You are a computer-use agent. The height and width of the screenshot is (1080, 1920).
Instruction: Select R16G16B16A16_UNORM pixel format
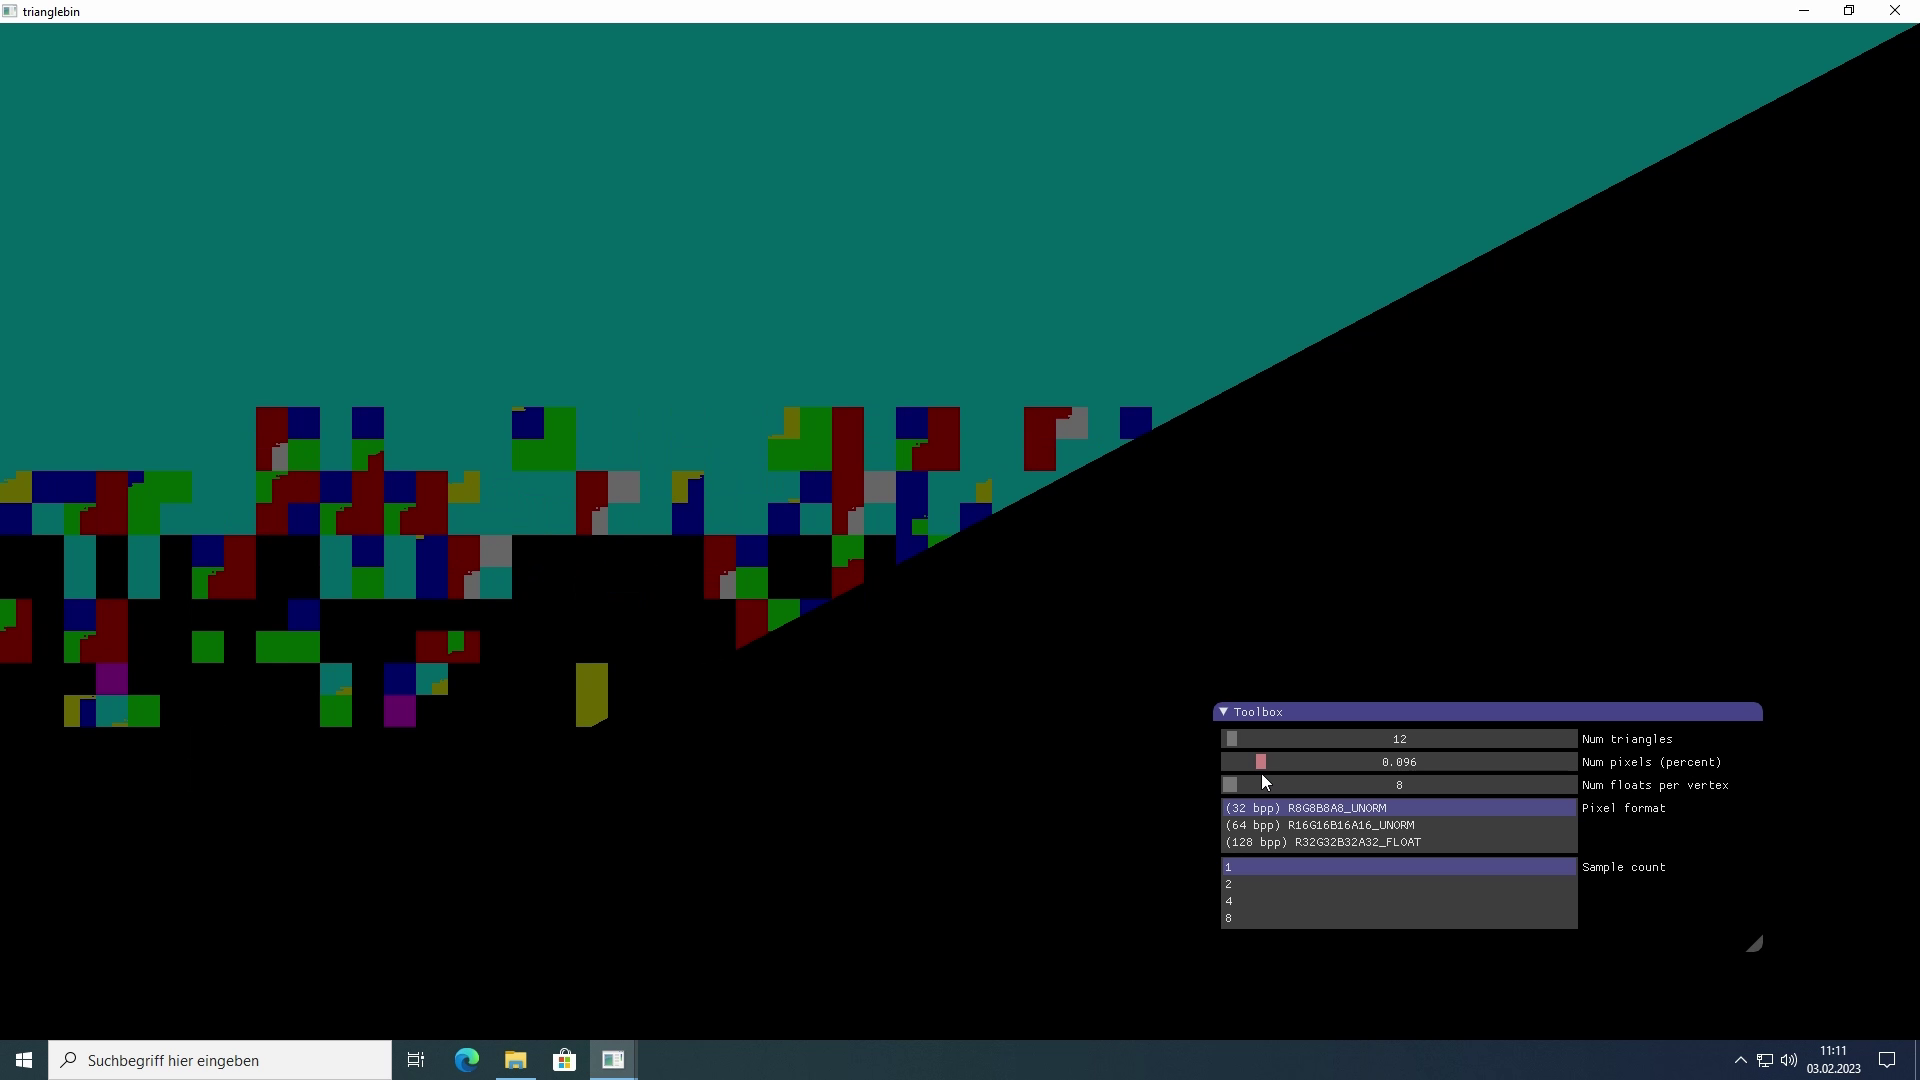click(1398, 825)
